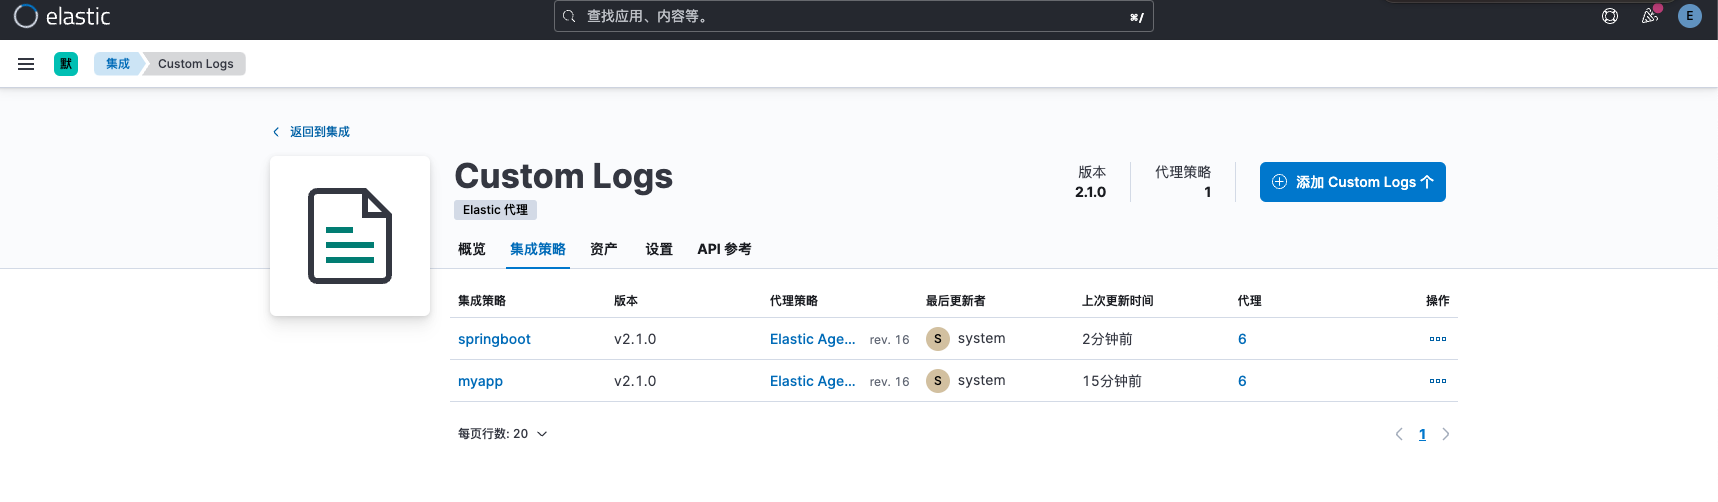Open actions menu for springboot row
Image resolution: width=1718 pixels, height=502 pixels.
tap(1438, 339)
